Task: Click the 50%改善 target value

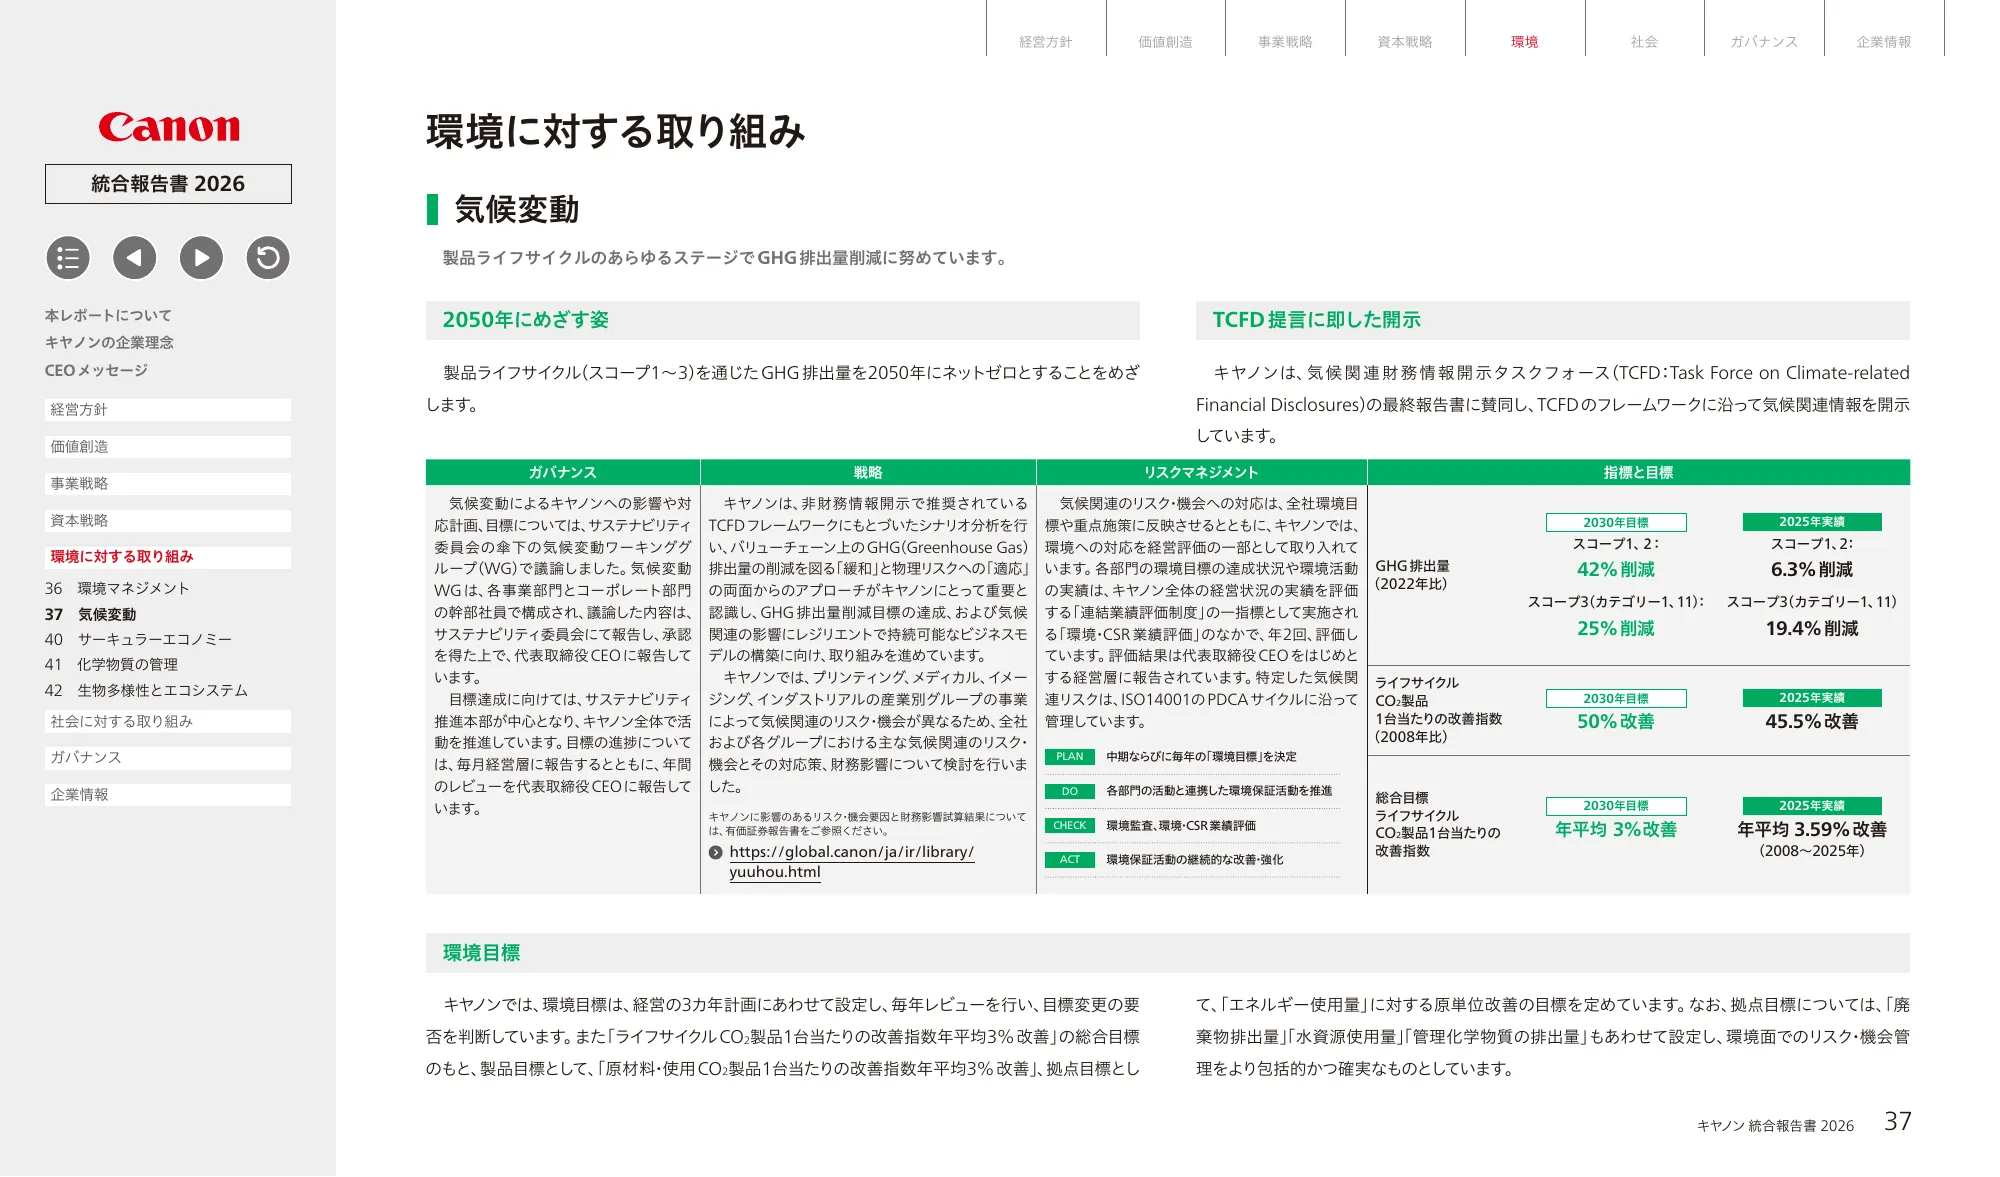Action: pos(1616,722)
